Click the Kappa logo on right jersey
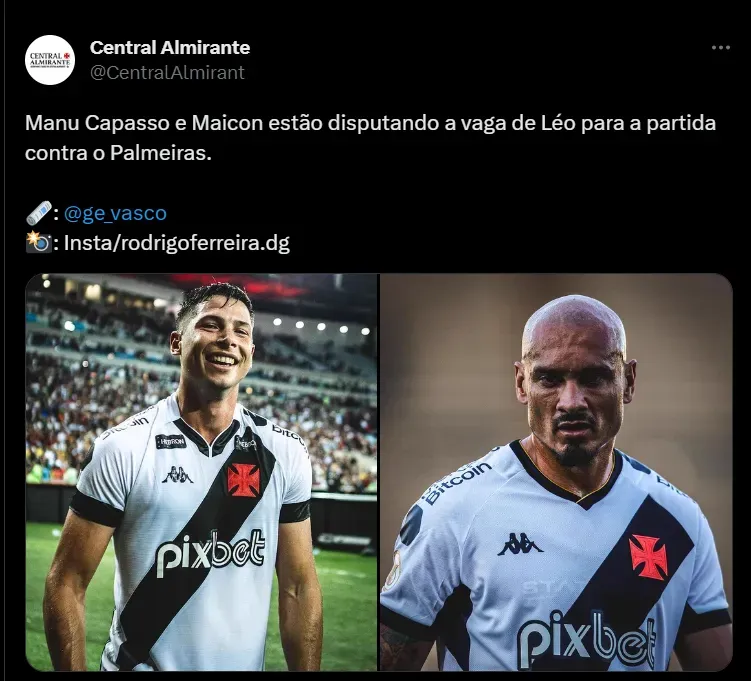Screen dimensions: 751x681 520,544
